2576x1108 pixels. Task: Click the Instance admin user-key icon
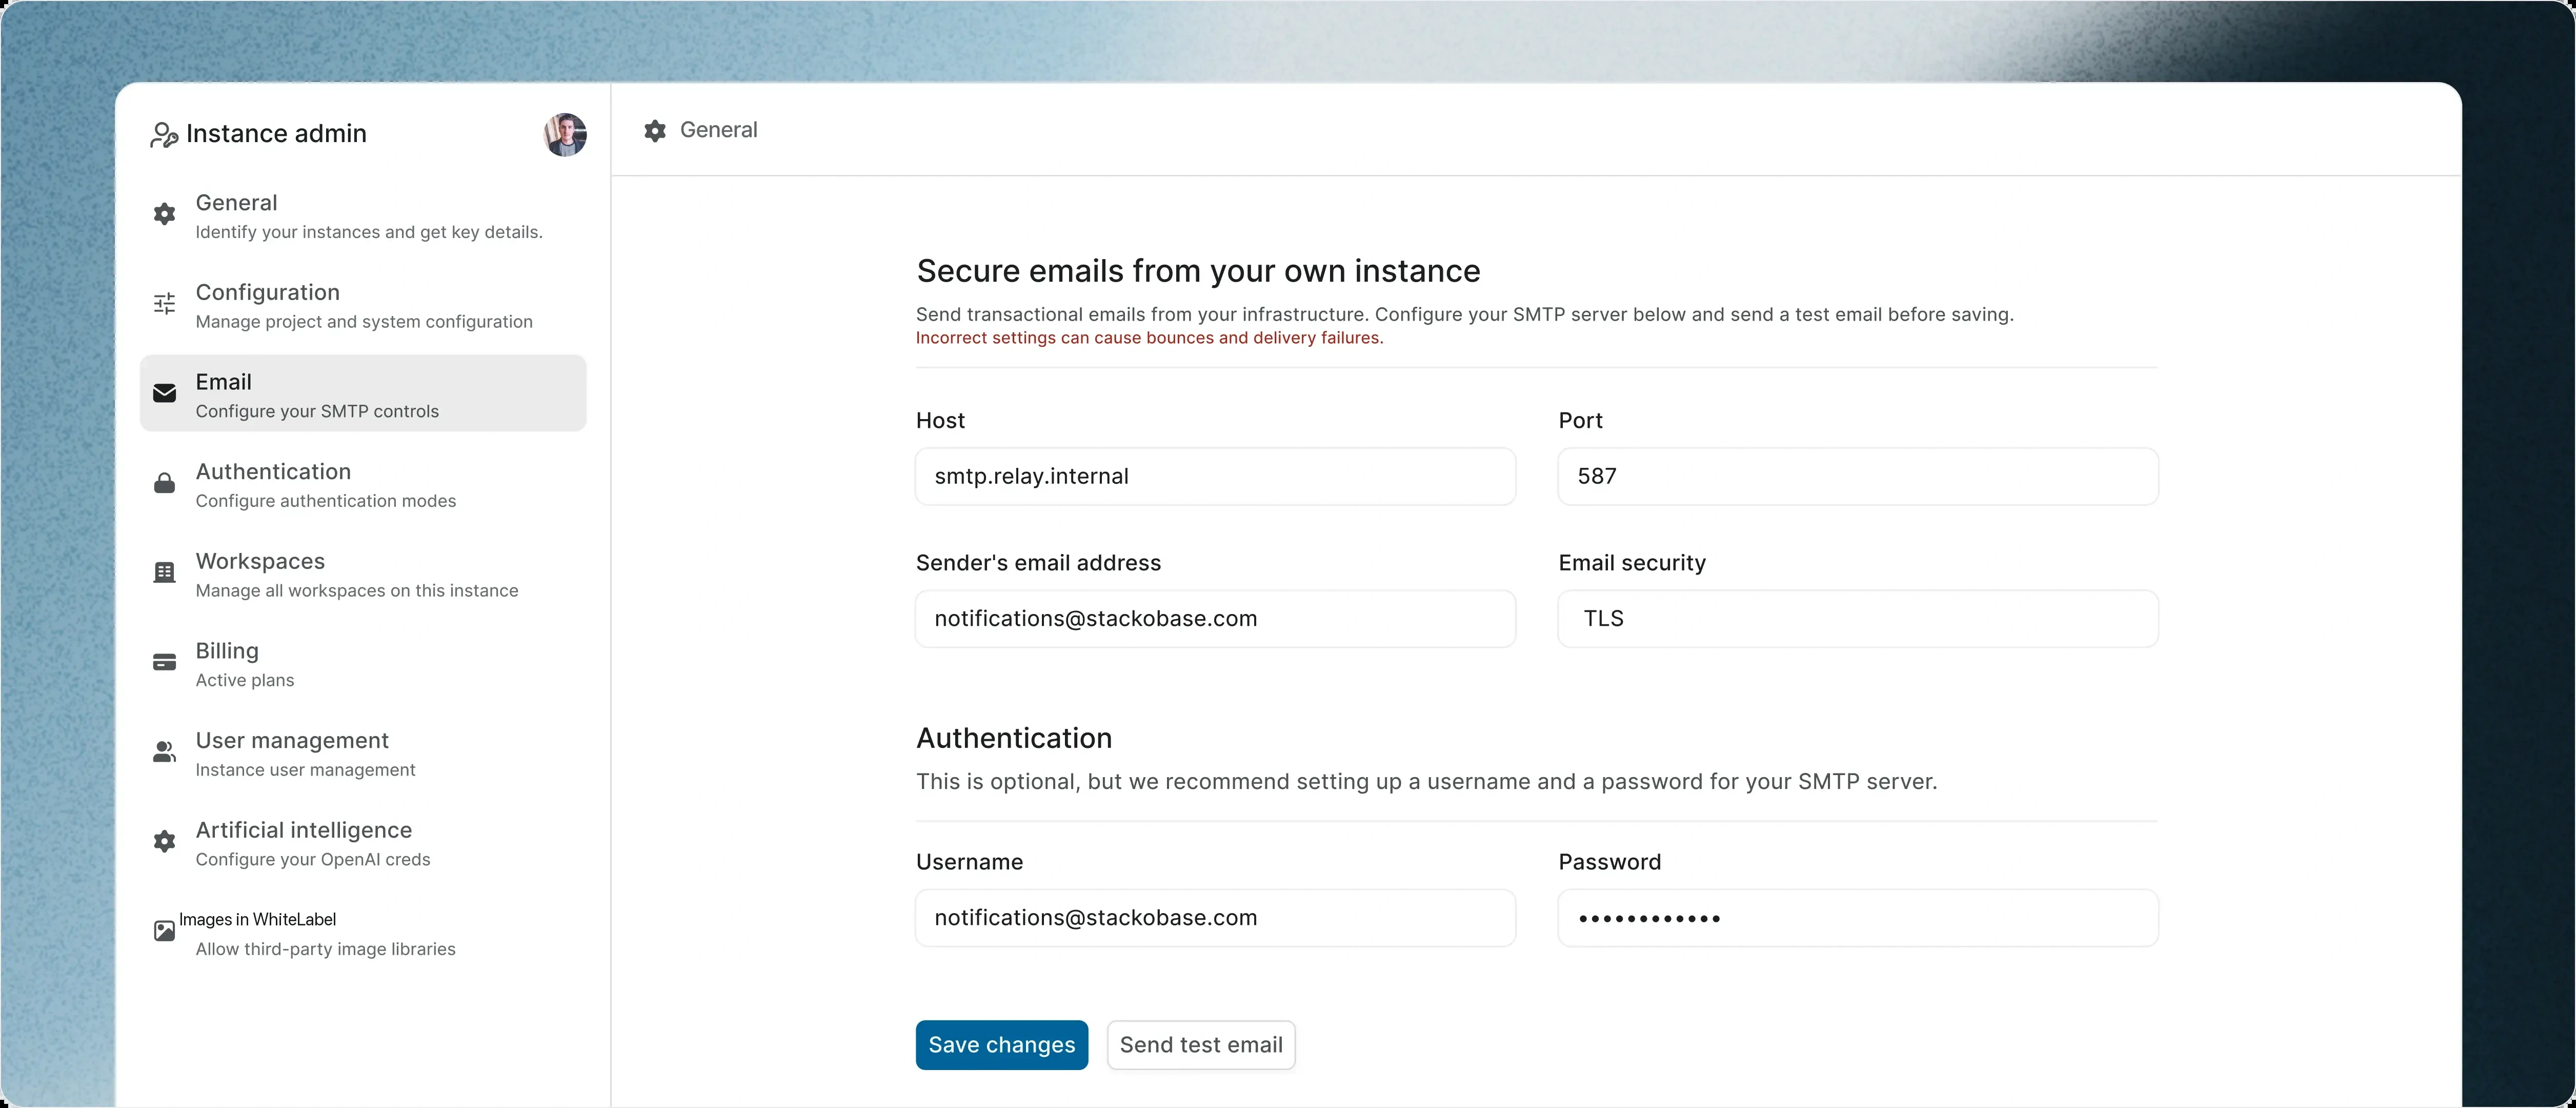pos(164,134)
